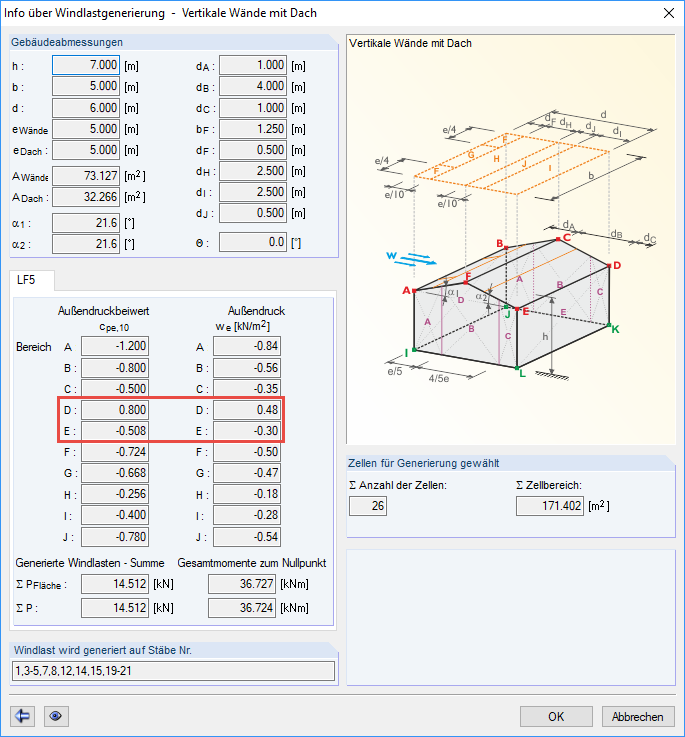Image resolution: width=685 pixels, height=737 pixels.
Task: Click the A Wände area field 73.127
Action: coord(86,176)
